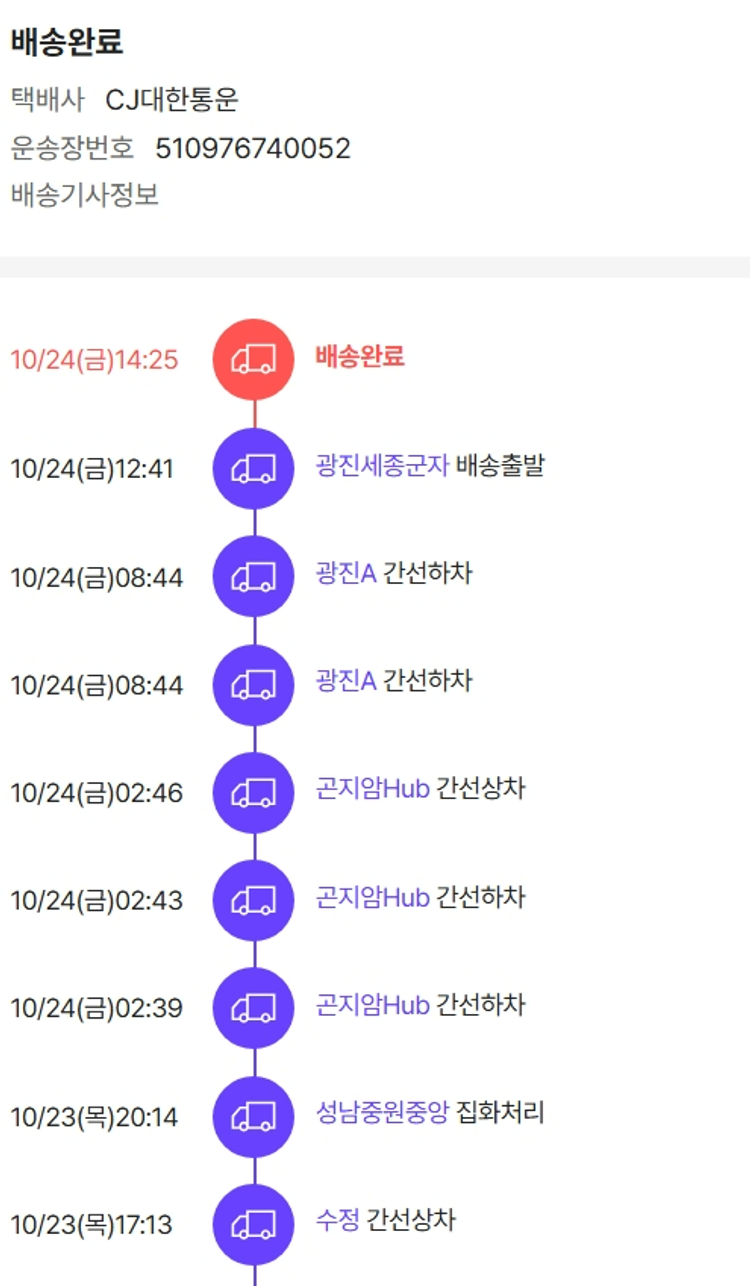Click the bold 배송완료 heading
The width and height of the screenshot is (750, 1286).
click(67, 42)
